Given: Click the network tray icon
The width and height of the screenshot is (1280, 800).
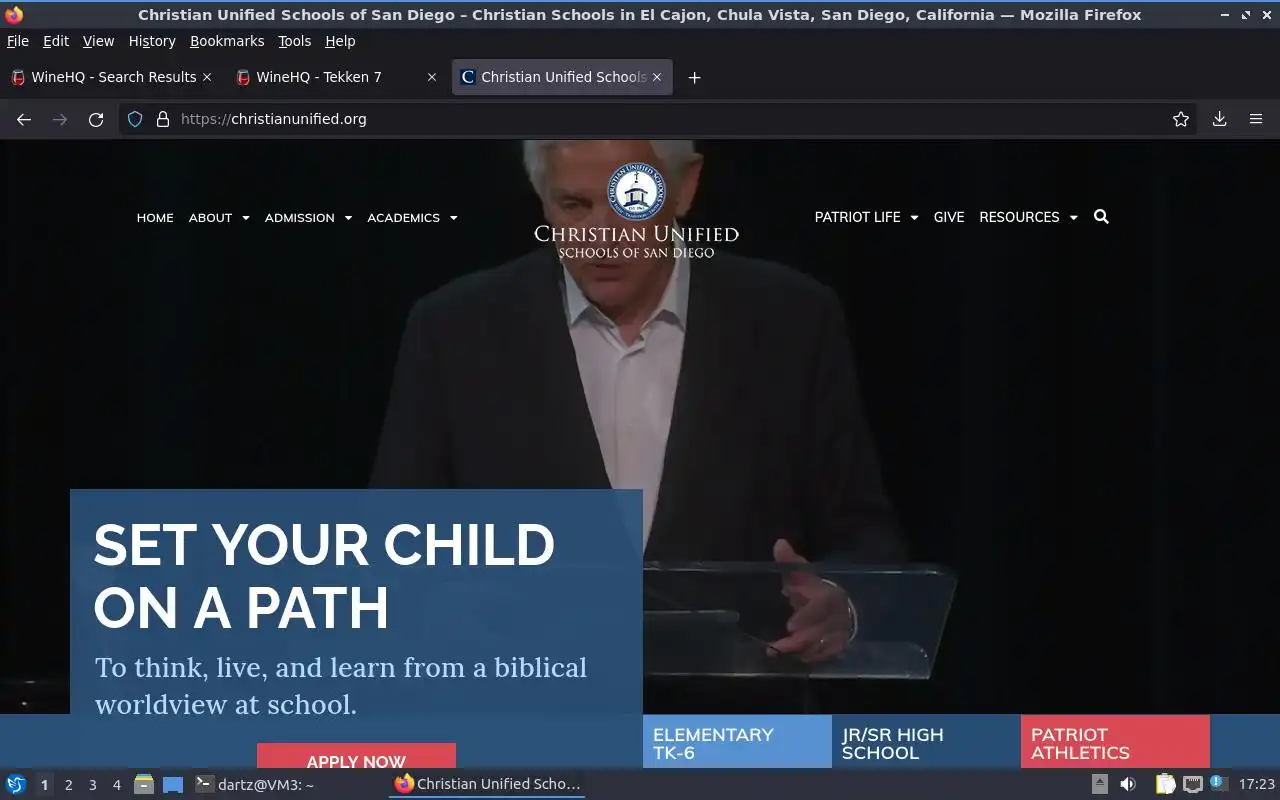Looking at the screenshot, I should coord(1192,784).
